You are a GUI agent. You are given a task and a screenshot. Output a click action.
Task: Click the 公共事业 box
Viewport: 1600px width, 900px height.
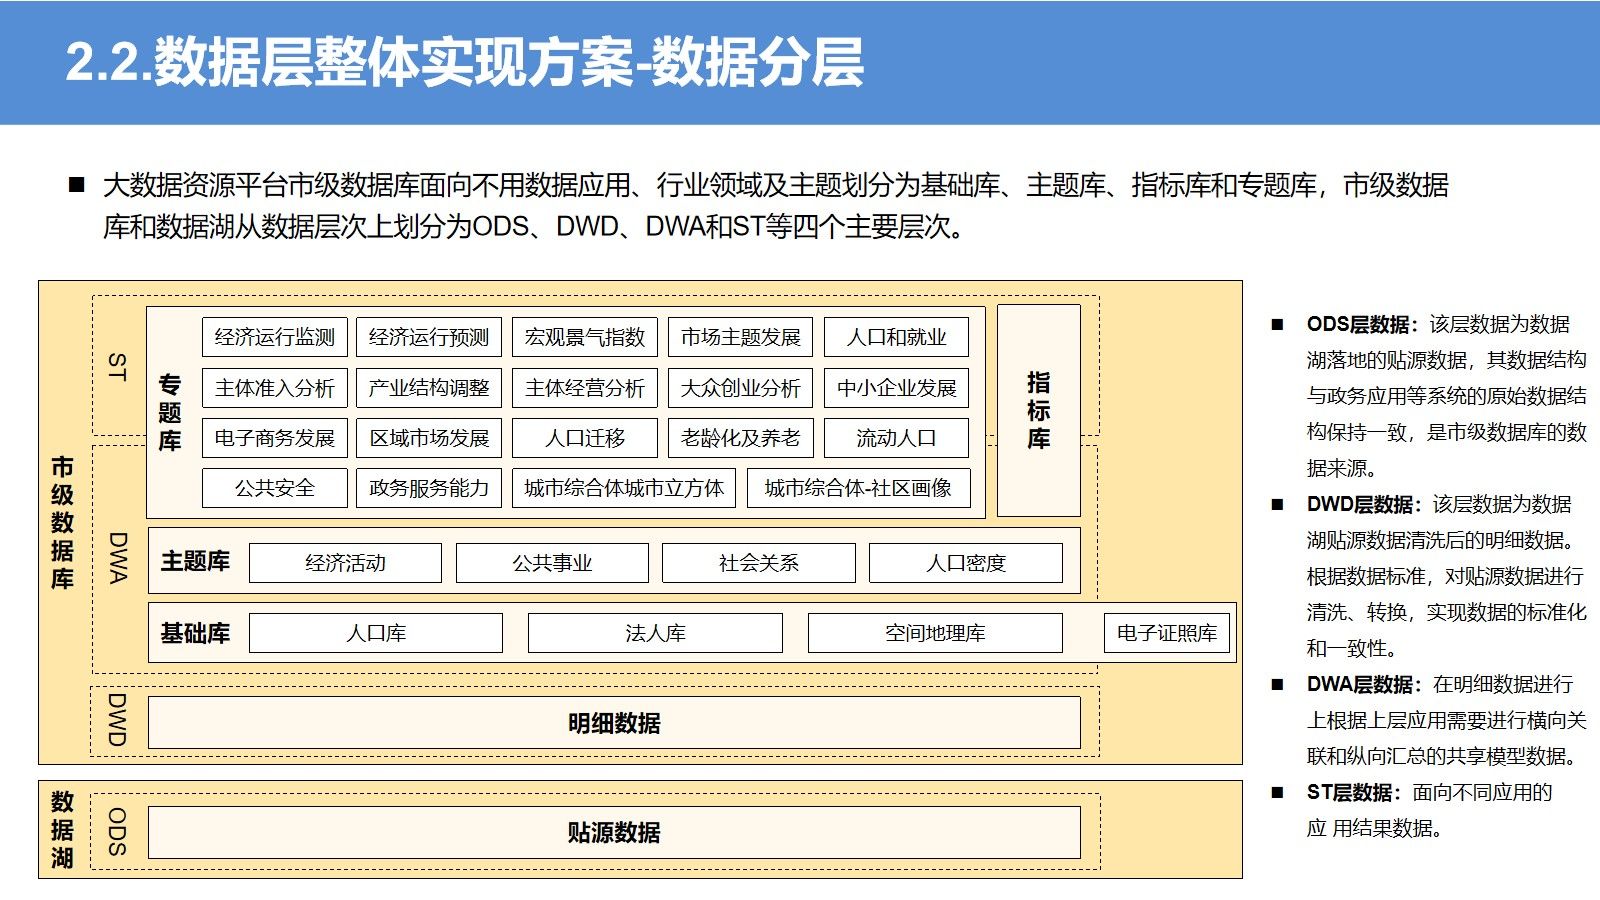552,563
